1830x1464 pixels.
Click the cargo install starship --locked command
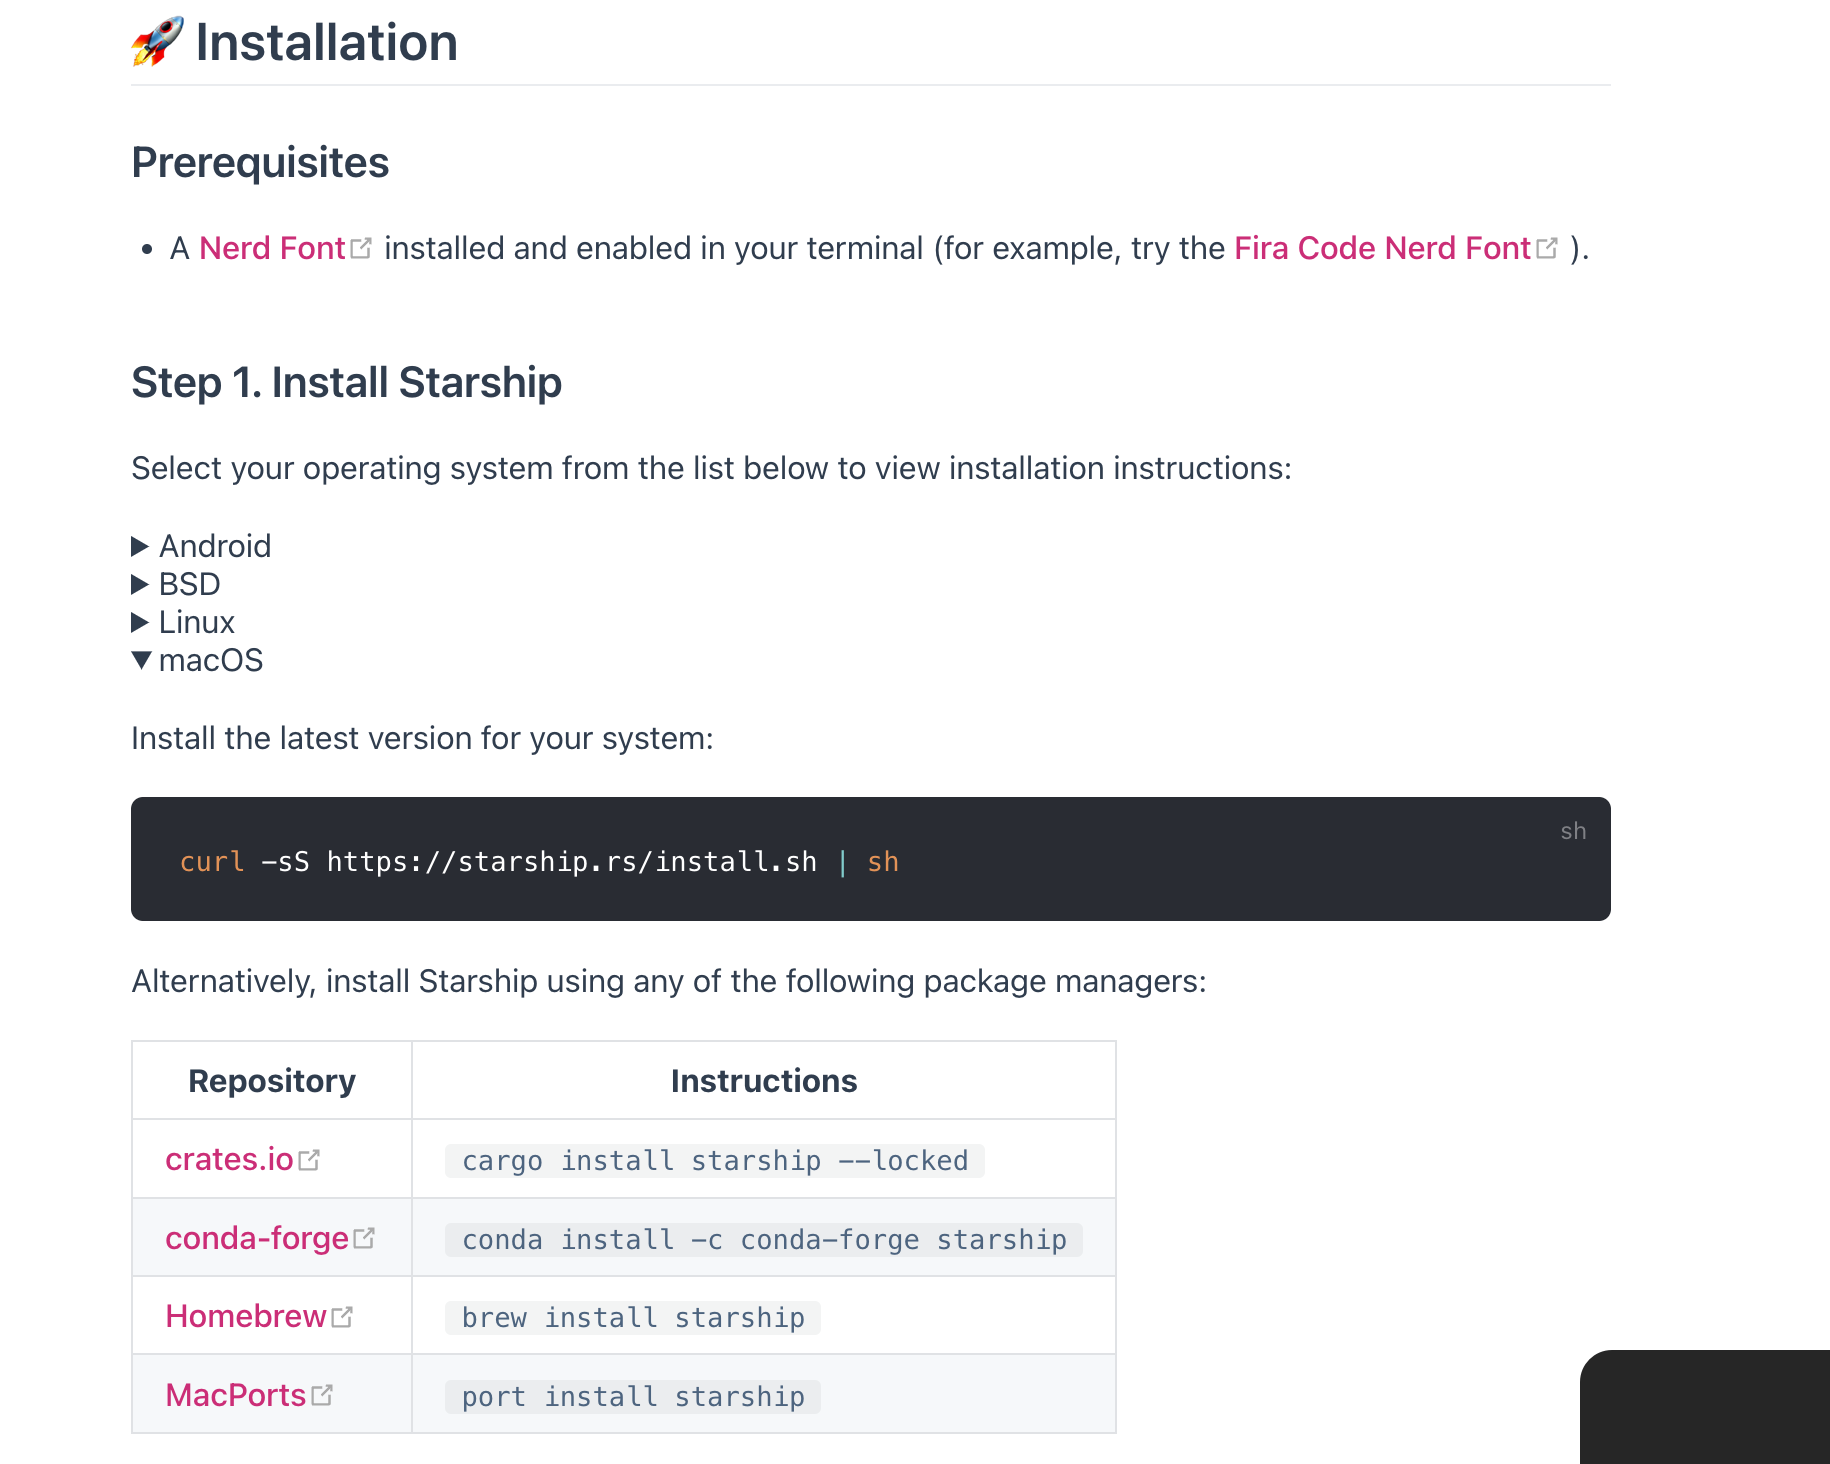click(x=714, y=1161)
